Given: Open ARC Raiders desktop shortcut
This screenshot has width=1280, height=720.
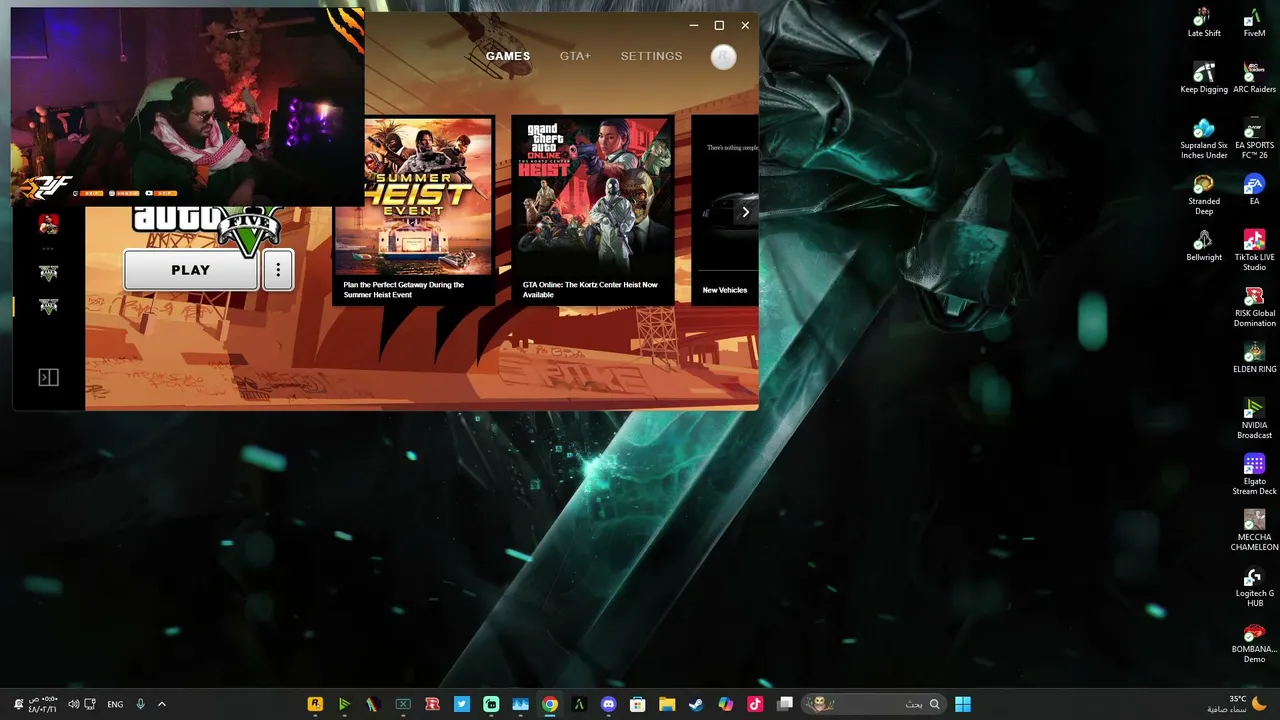Looking at the screenshot, I should click(1254, 78).
